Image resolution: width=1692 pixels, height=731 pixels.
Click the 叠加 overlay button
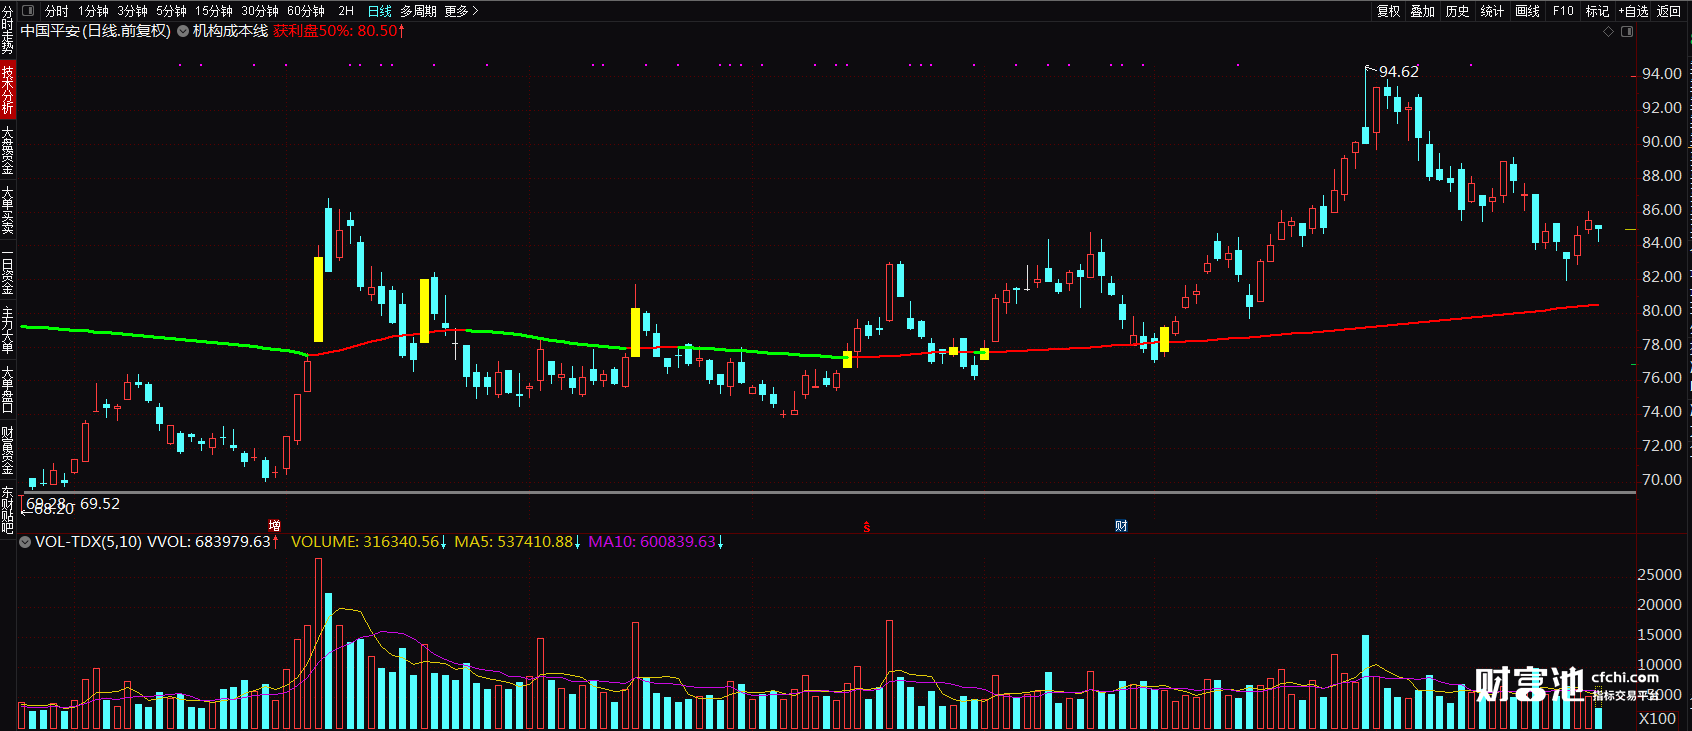pos(1423,11)
